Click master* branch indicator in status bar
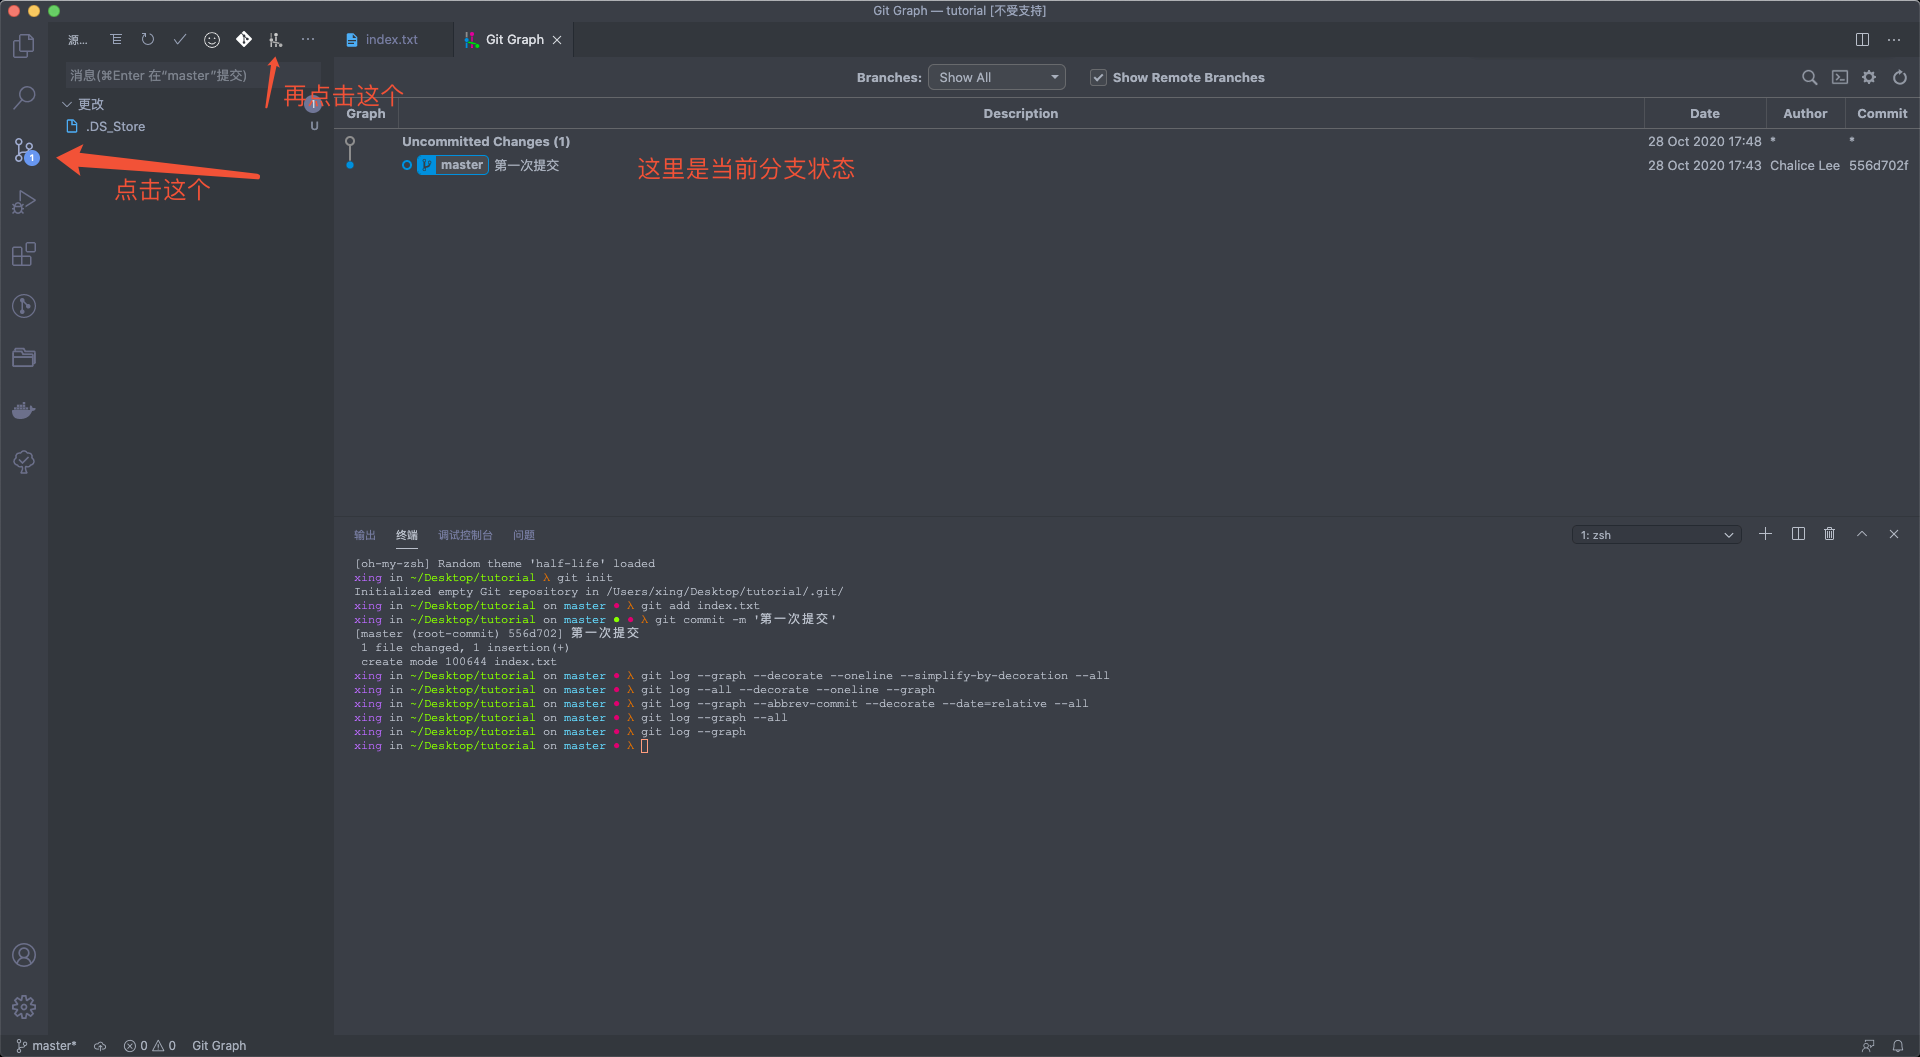 click(46, 1045)
